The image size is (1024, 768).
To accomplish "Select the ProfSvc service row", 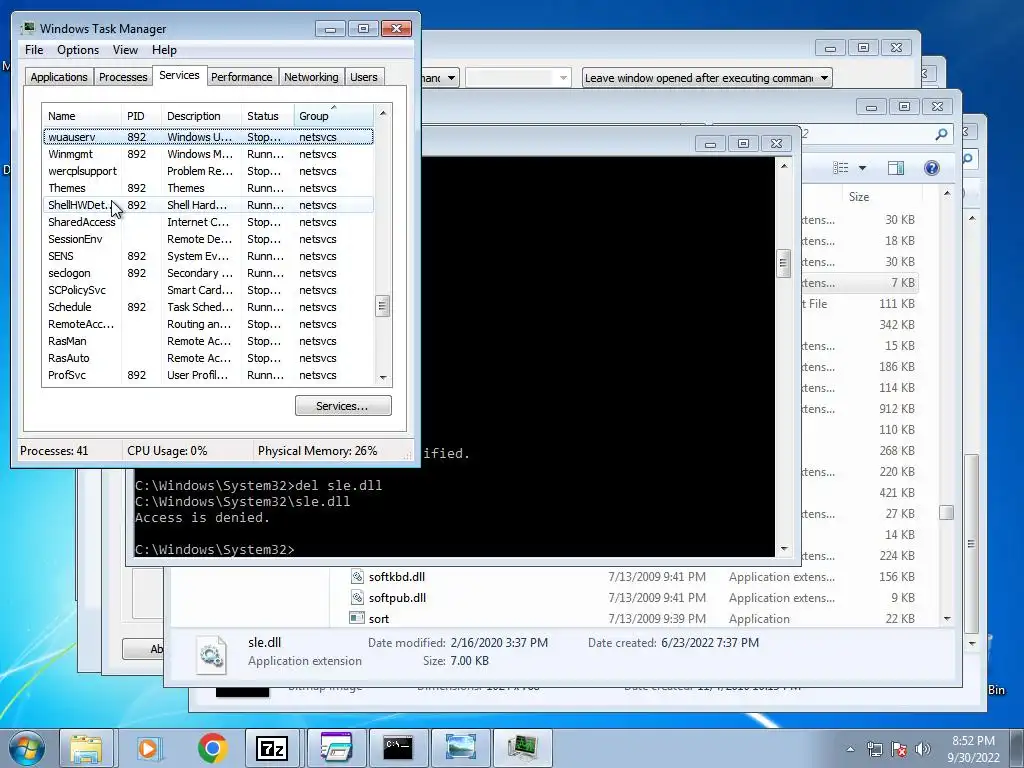I will (x=208, y=375).
